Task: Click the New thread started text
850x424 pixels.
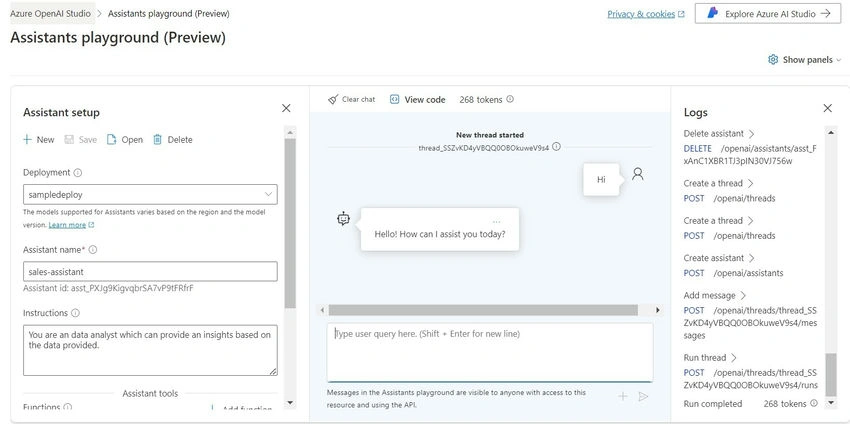Action: 490,135
